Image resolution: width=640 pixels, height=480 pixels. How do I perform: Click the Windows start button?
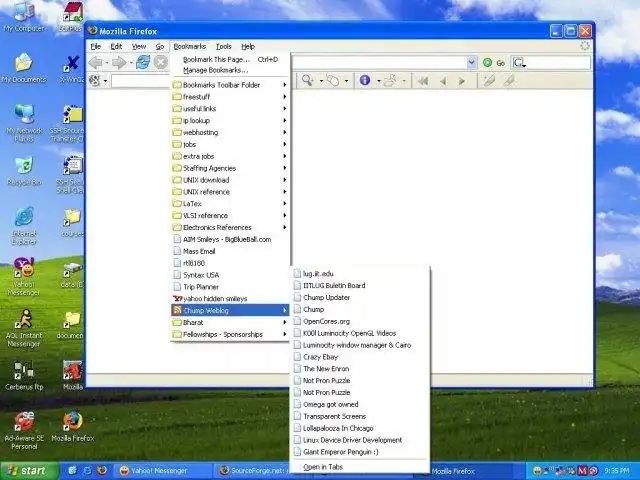coord(29,471)
